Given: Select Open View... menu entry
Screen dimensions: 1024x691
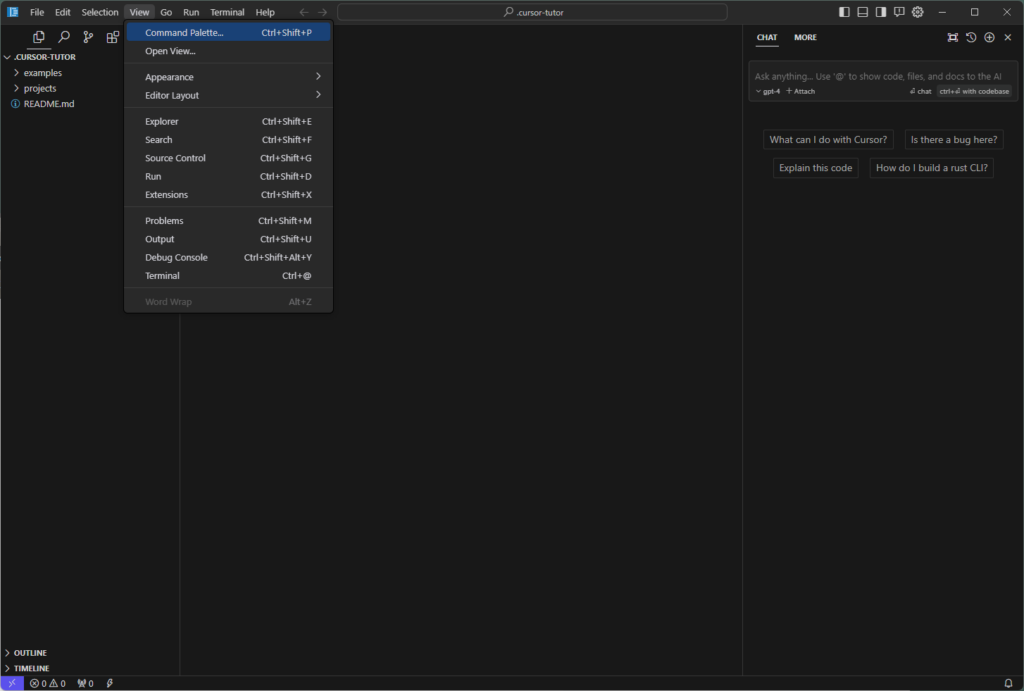Looking at the screenshot, I should [229, 50].
